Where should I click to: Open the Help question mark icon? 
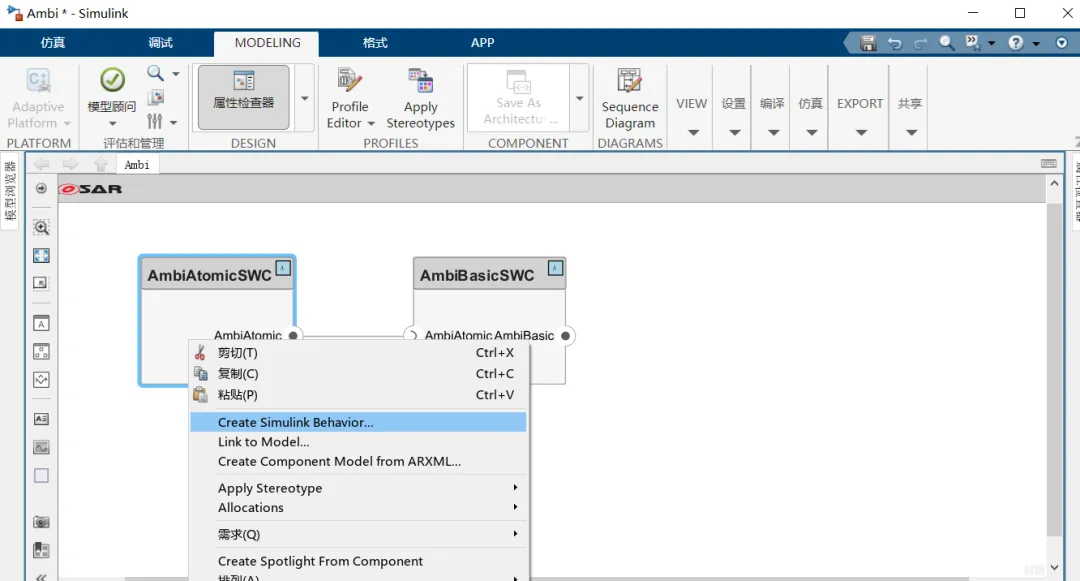(1015, 43)
